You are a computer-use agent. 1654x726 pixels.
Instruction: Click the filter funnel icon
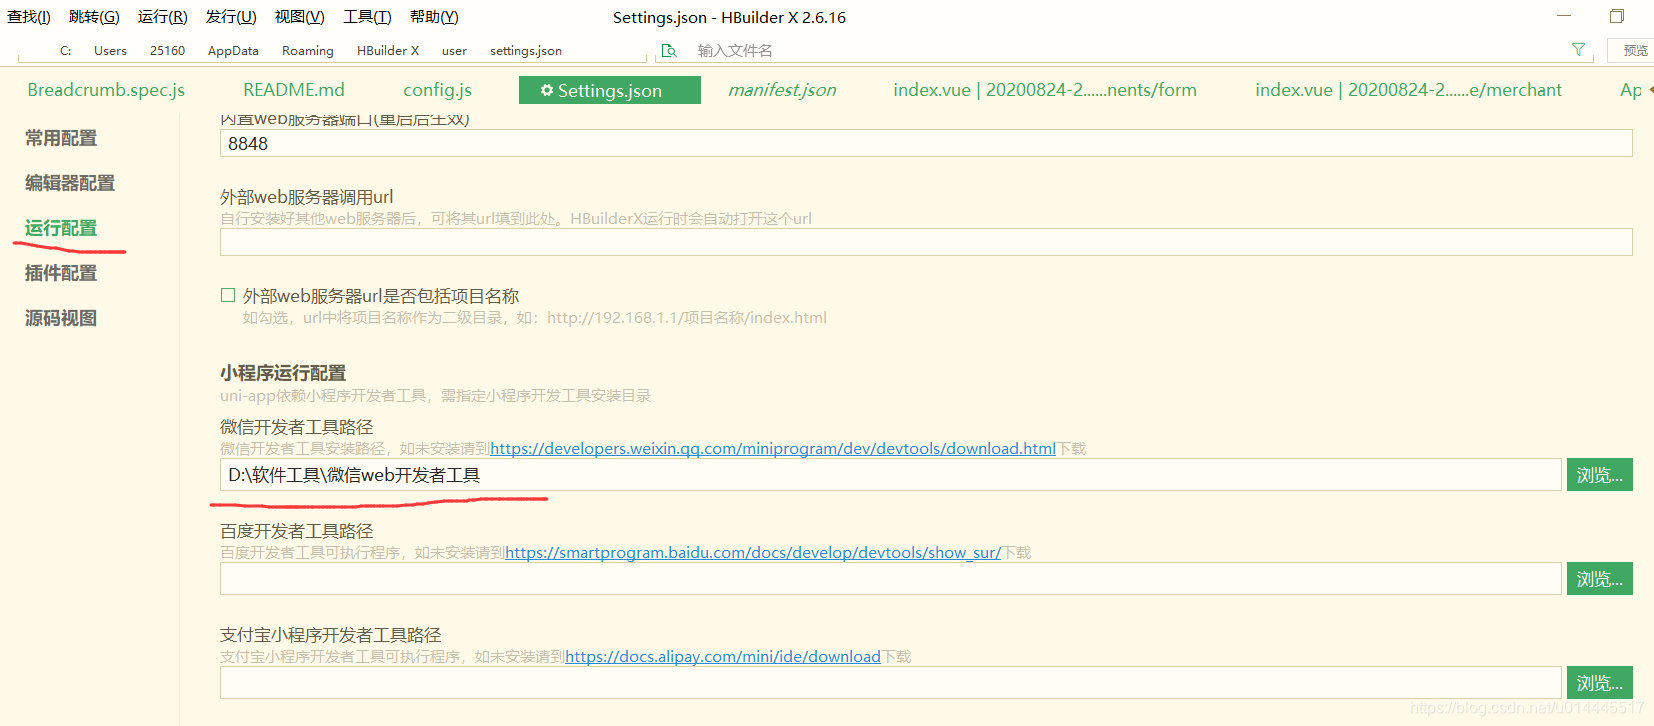point(1578,49)
